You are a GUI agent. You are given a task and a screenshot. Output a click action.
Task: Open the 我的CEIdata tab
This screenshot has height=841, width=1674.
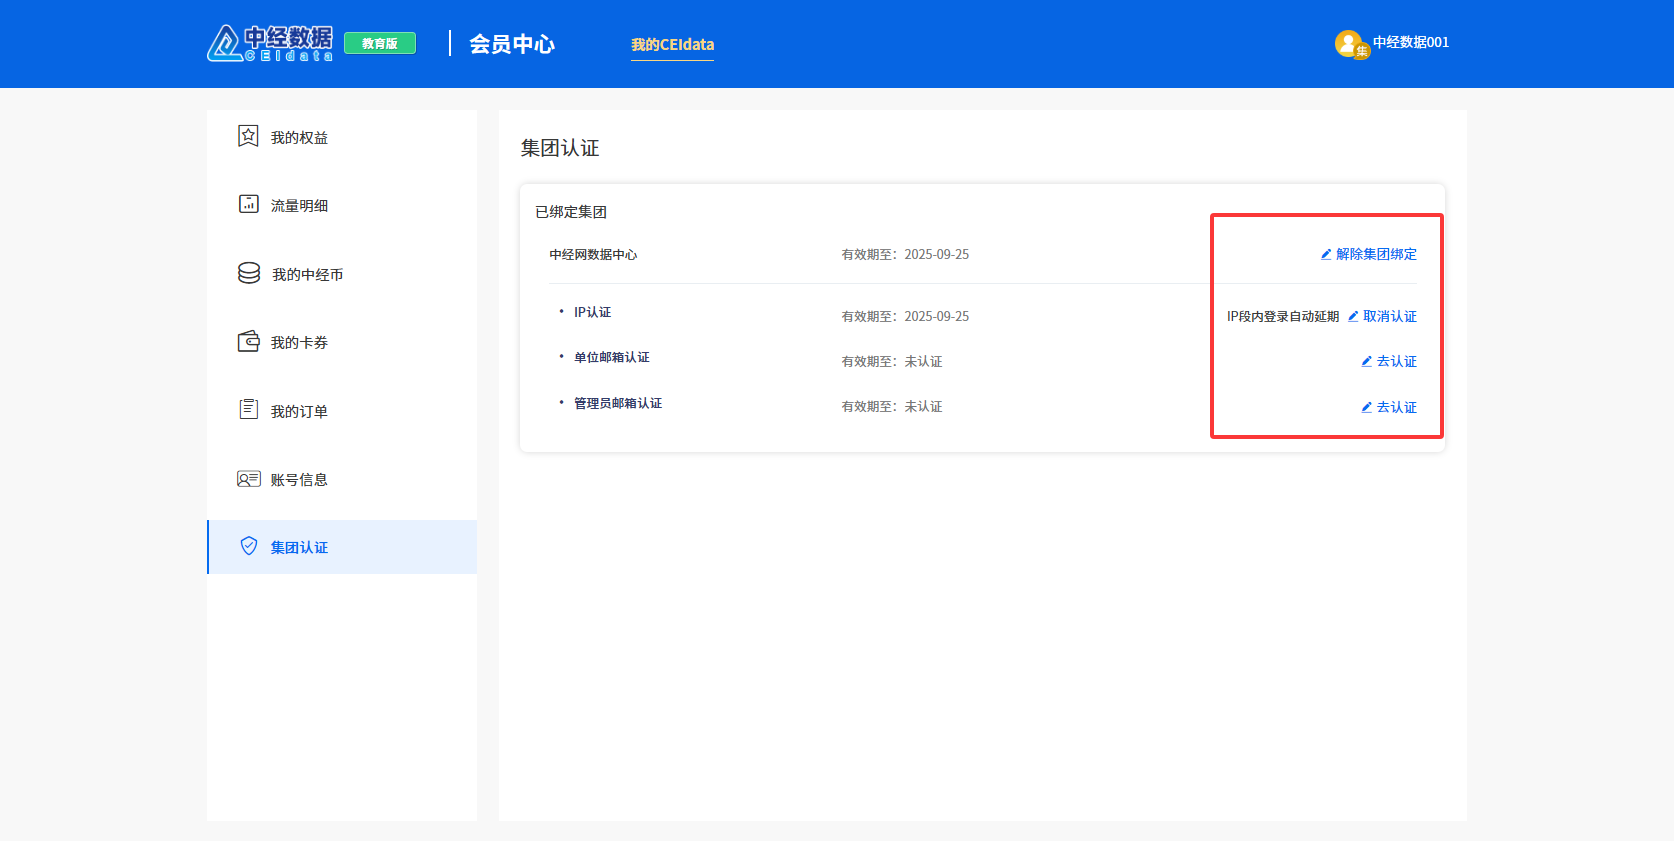pyautogui.click(x=672, y=44)
